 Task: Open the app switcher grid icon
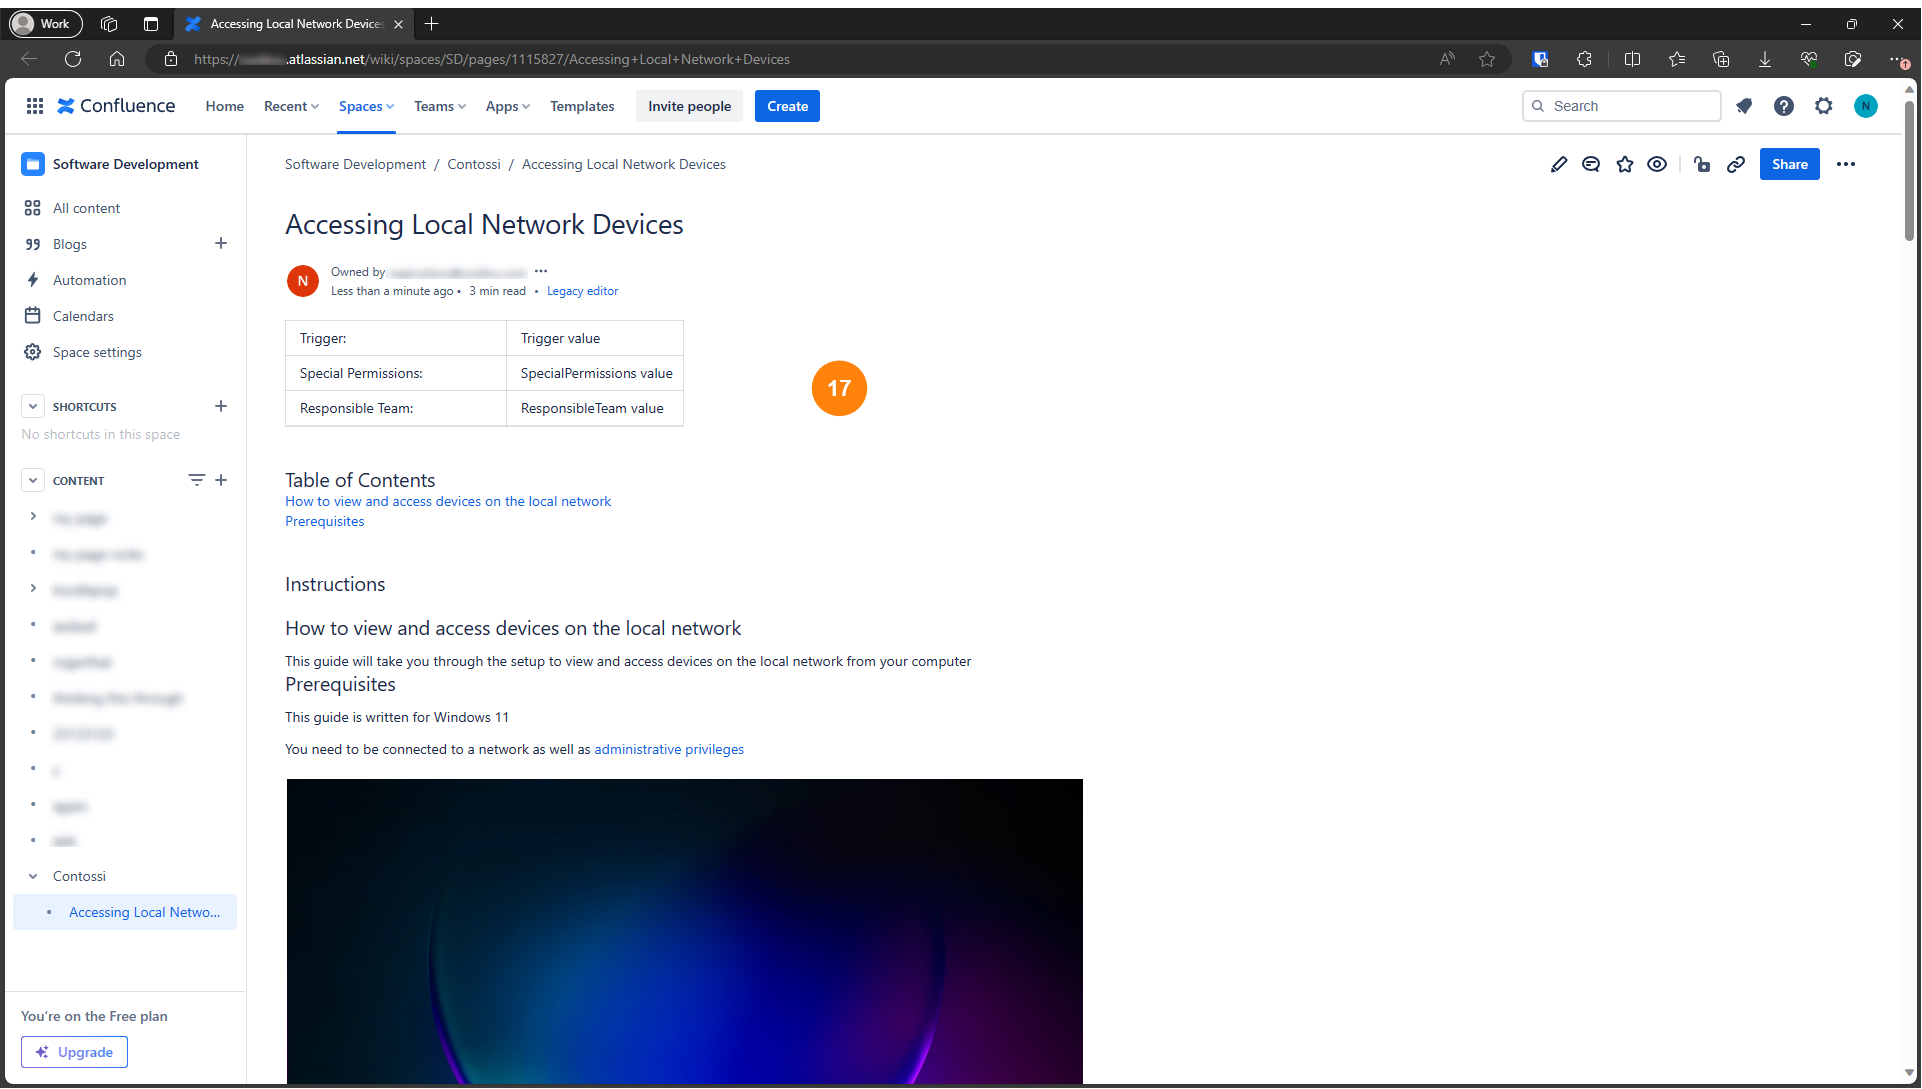[x=35, y=106]
